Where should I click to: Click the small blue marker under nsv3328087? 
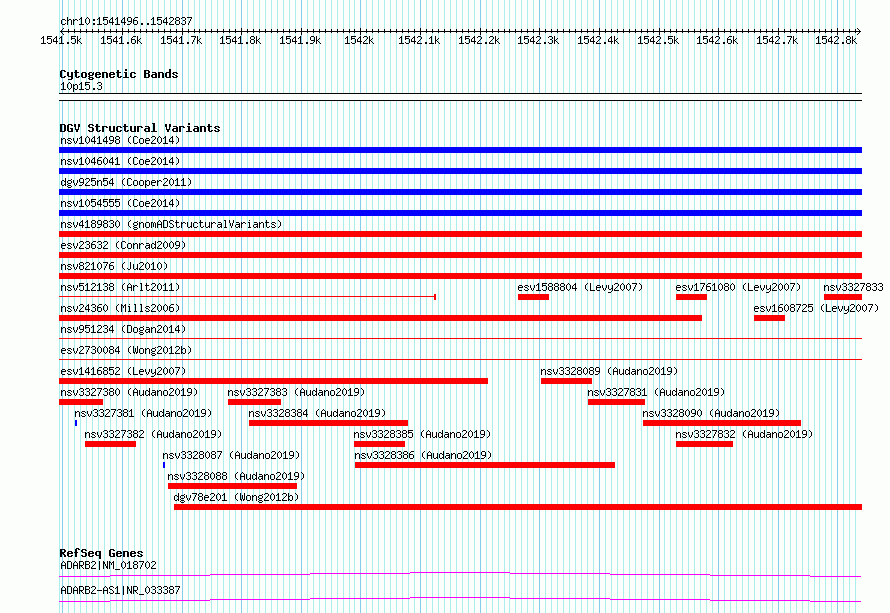(x=164, y=465)
